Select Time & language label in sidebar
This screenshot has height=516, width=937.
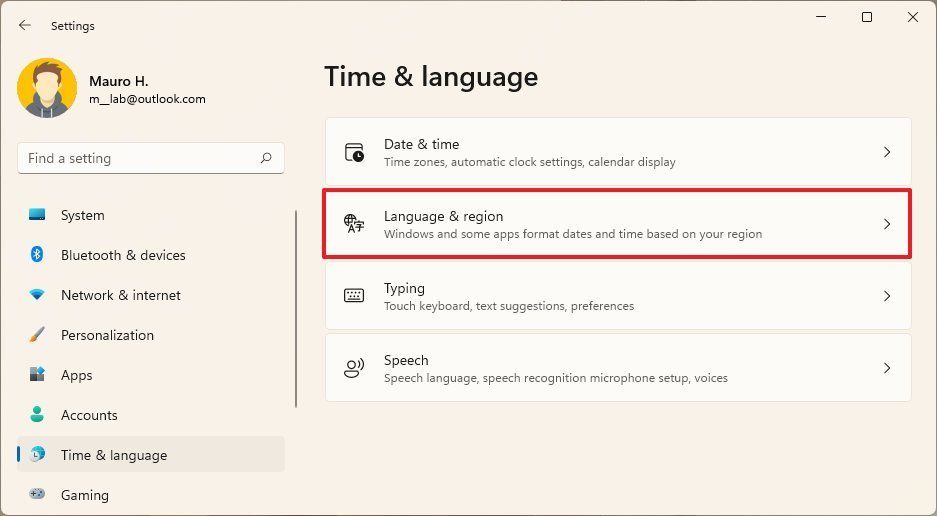[x=114, y=455]
